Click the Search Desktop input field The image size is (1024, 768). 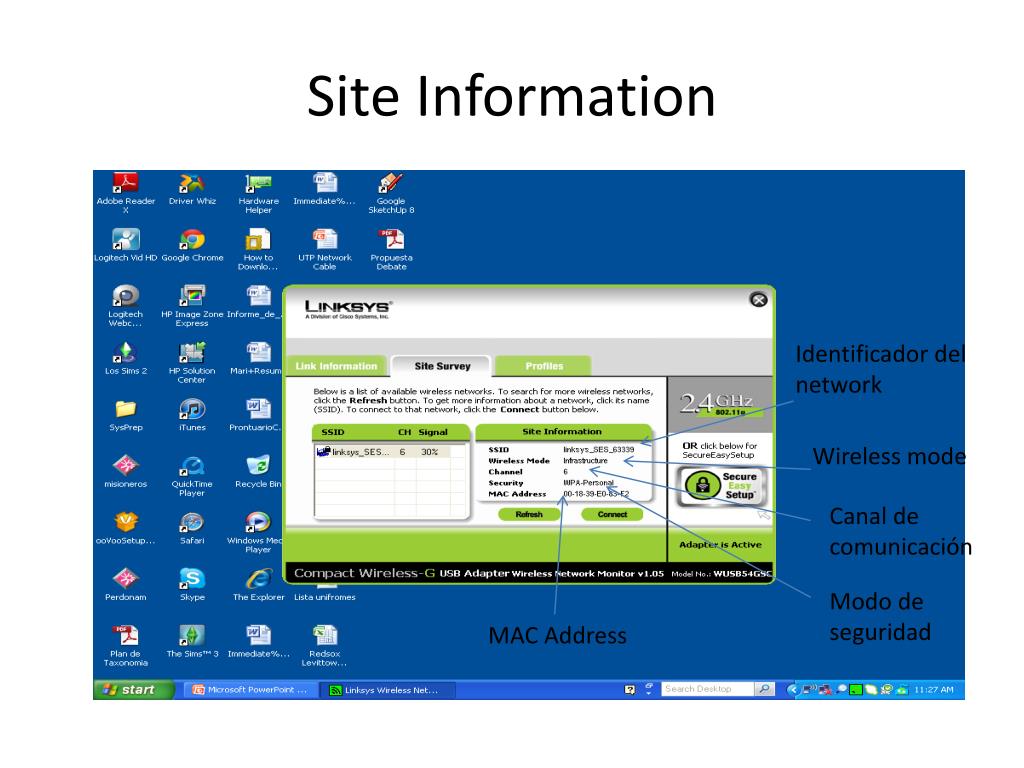tap(707, 689)
